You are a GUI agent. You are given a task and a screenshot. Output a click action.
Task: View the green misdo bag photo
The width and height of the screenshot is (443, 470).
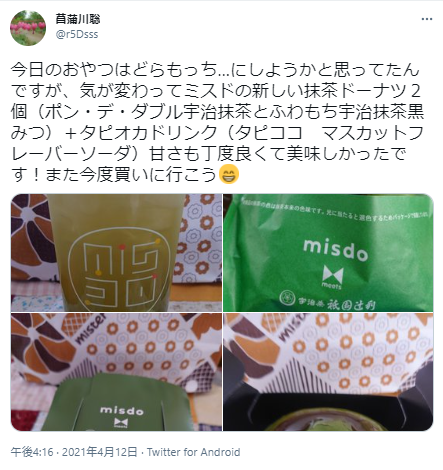(328, 253)
